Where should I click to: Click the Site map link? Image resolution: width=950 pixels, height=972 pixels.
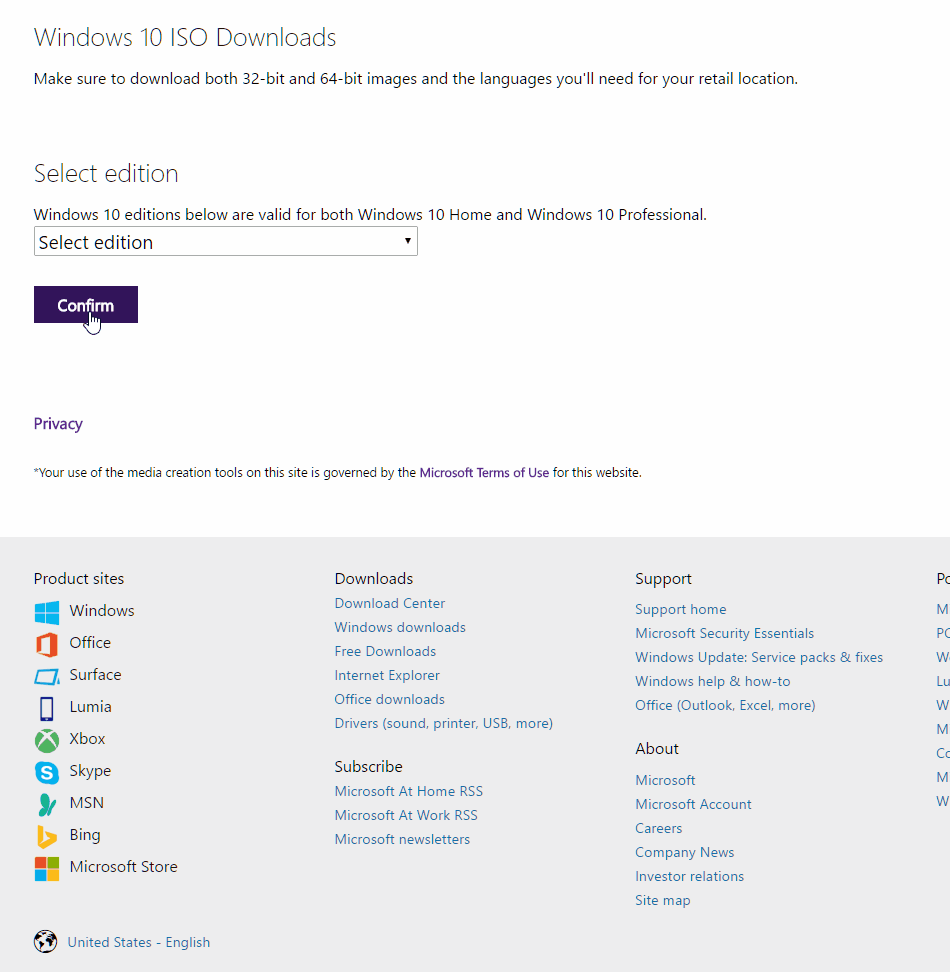coord(662,900)
